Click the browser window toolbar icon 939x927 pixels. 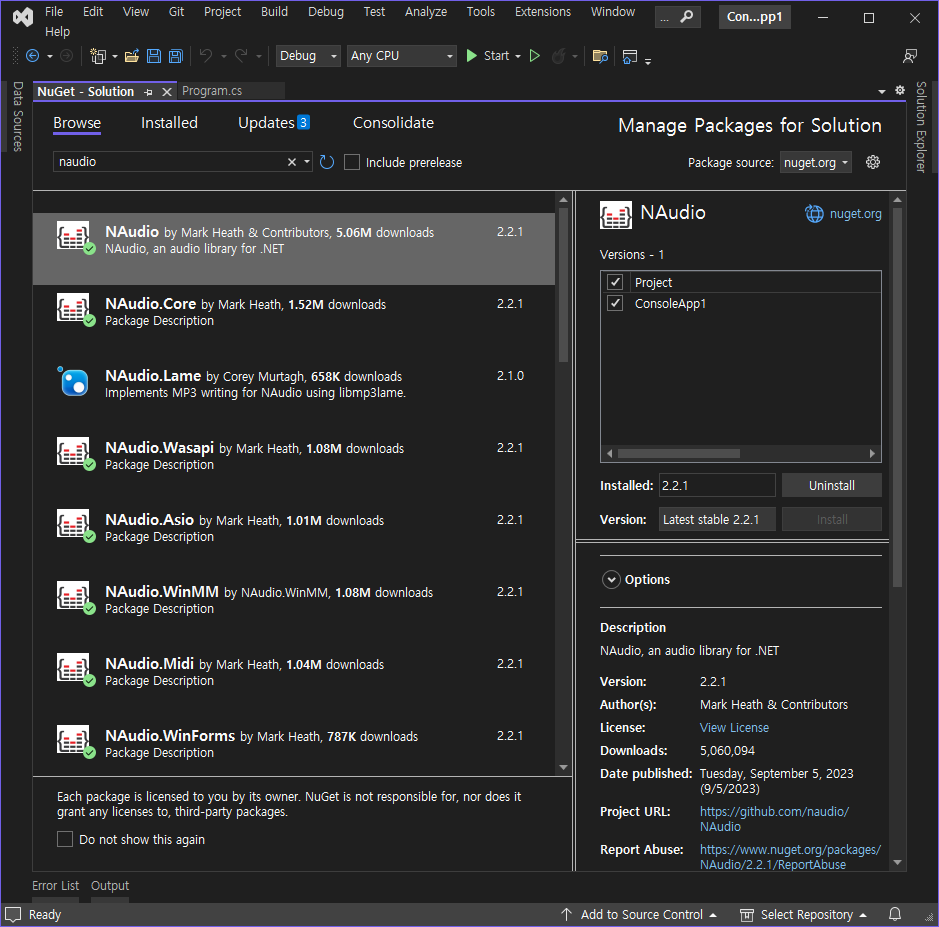coord(629,57)
